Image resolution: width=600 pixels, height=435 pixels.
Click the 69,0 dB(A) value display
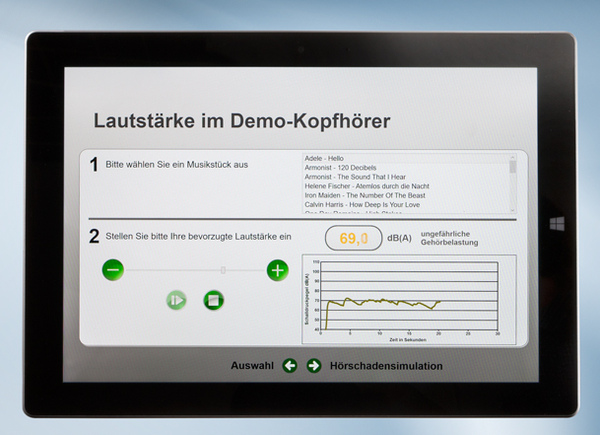coord(354,238)
